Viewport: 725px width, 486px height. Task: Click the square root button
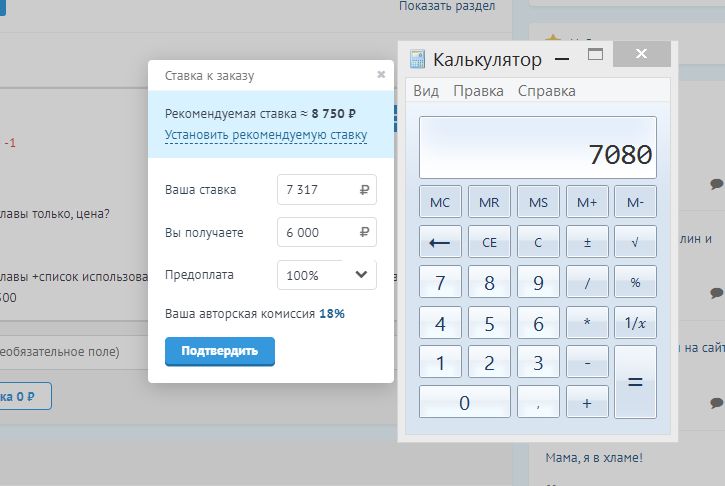[635, 241]
